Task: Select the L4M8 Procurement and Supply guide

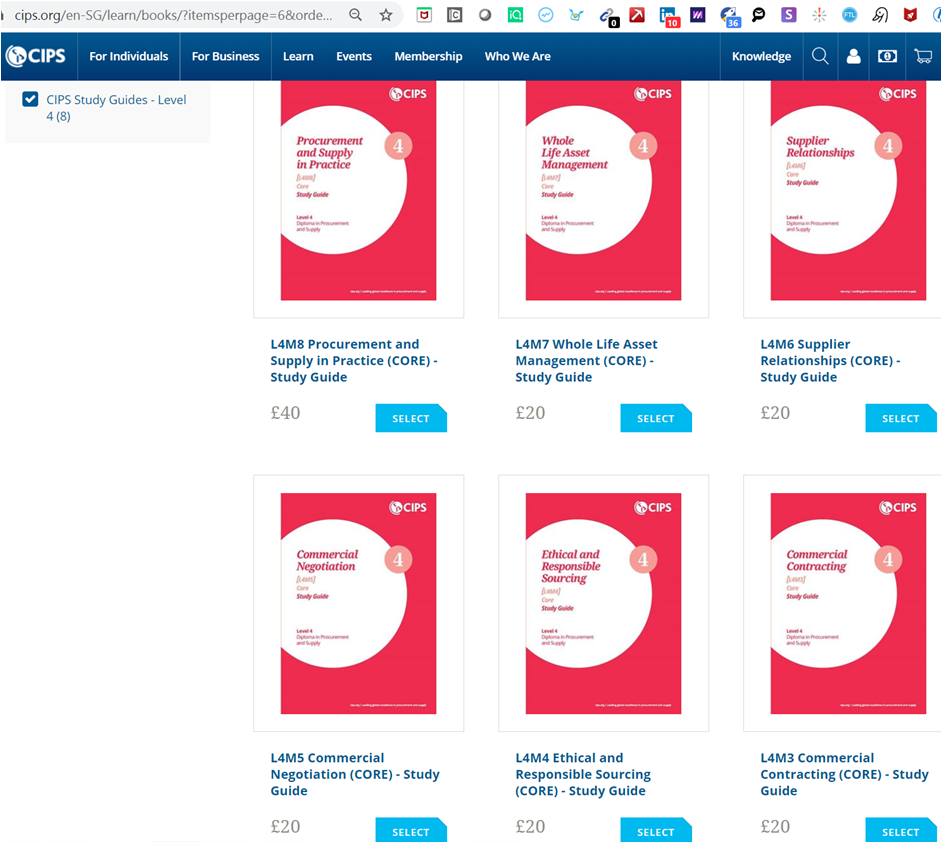Action: click(411, 419)
